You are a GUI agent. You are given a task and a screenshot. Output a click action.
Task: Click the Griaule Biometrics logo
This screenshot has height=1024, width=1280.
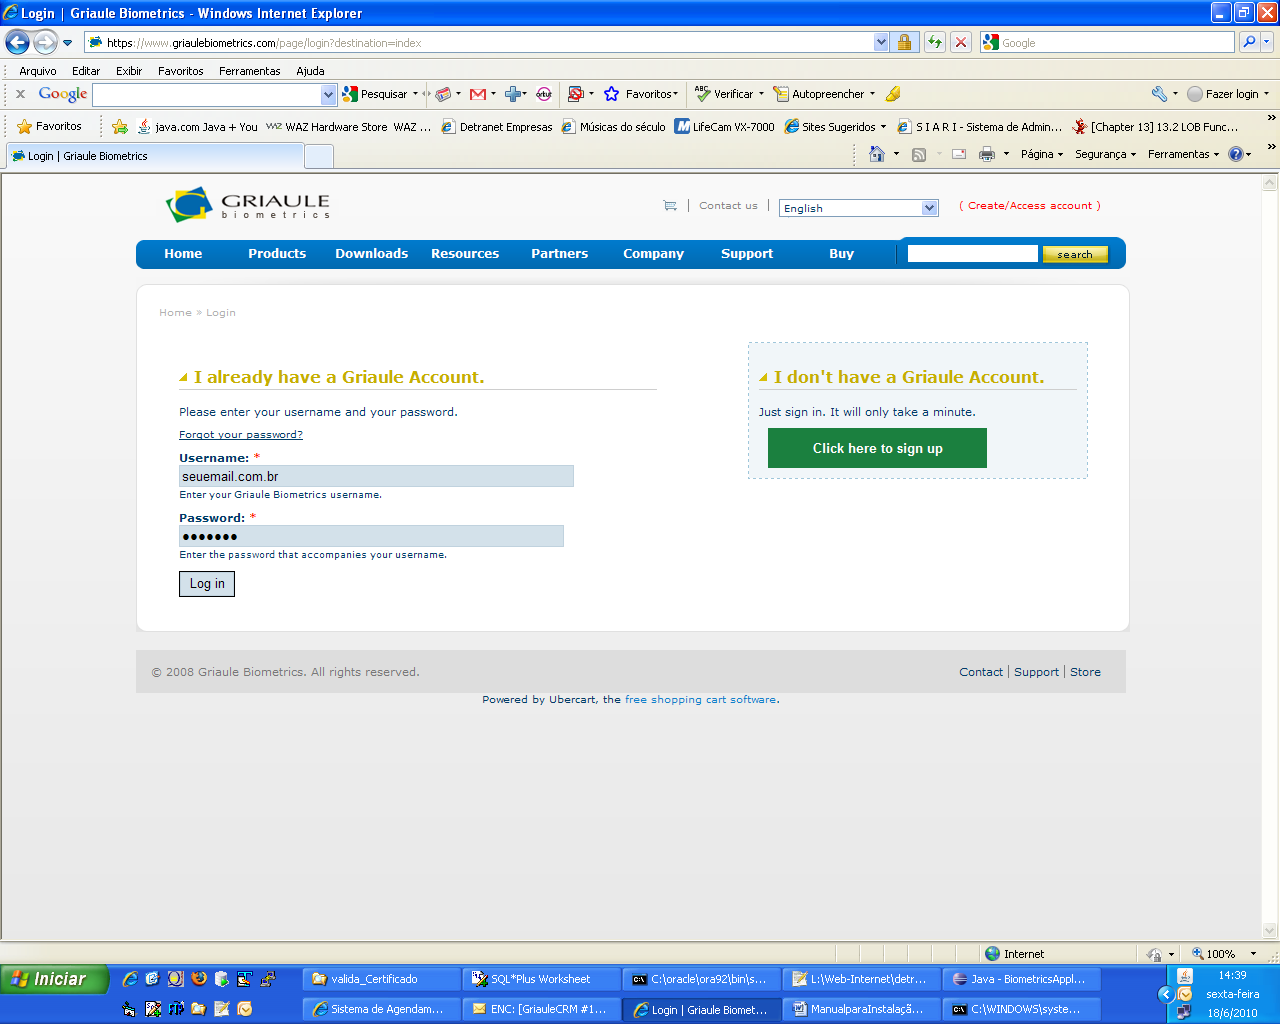pos(248,204)
